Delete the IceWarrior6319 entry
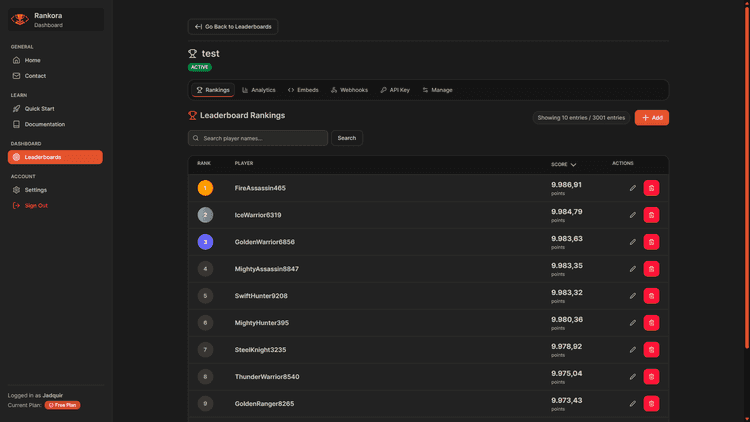The width and height of the screenshot is (750, 422). (651, 215)
